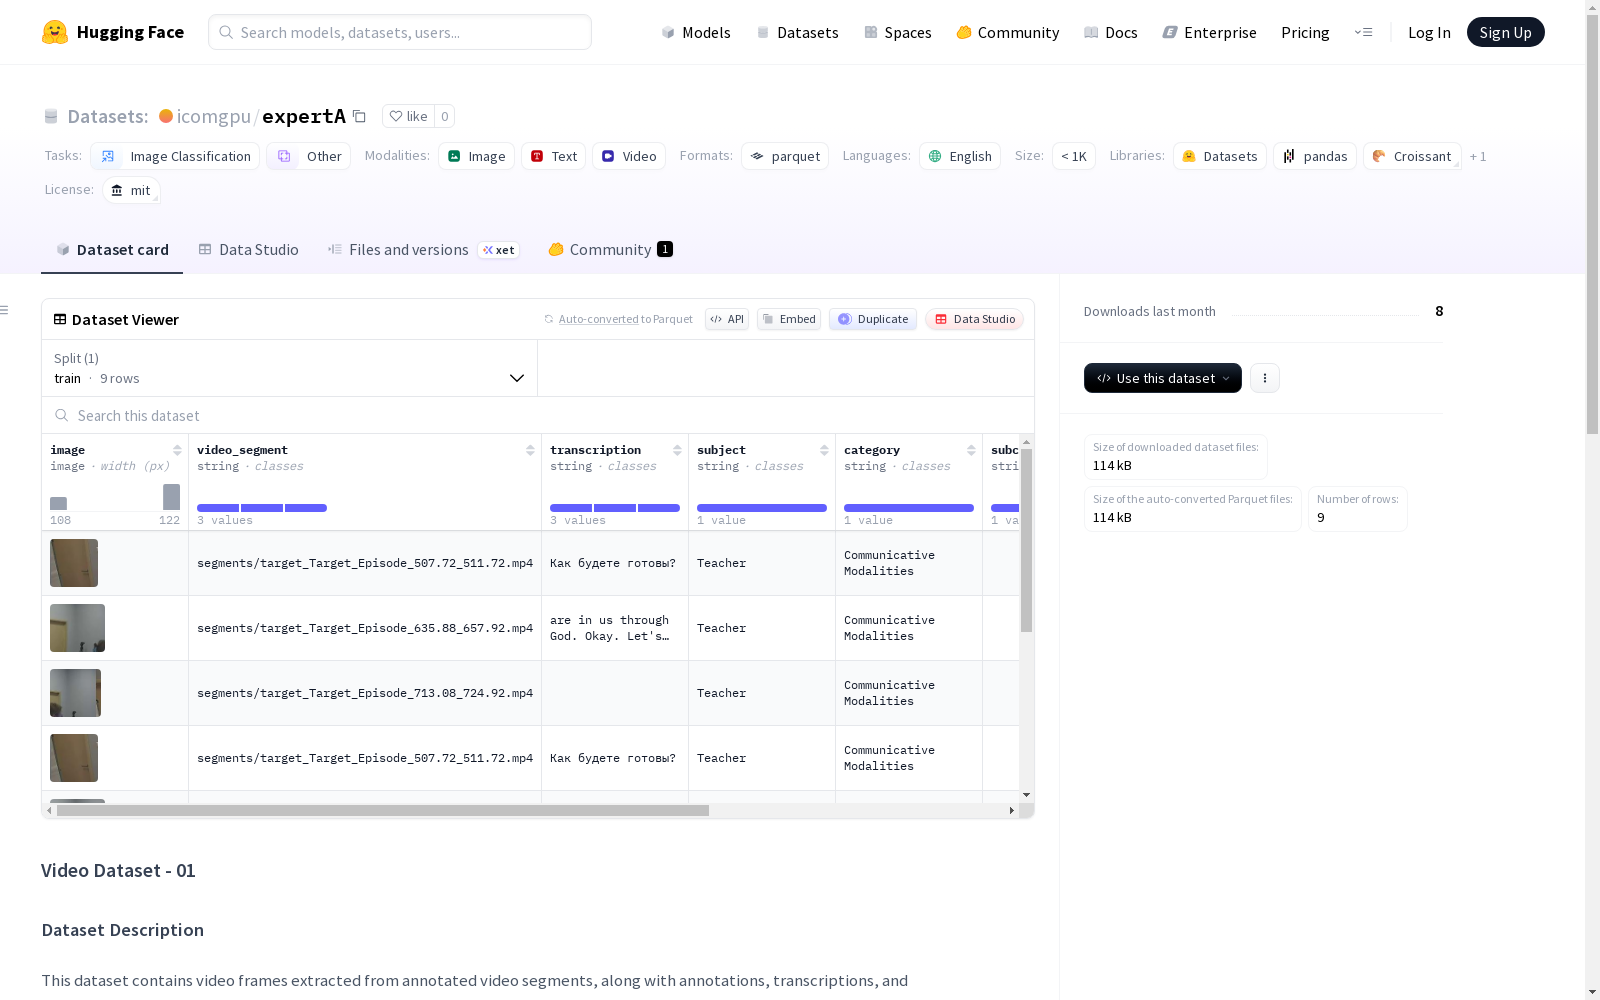Click the category column distribution bar

909,508
